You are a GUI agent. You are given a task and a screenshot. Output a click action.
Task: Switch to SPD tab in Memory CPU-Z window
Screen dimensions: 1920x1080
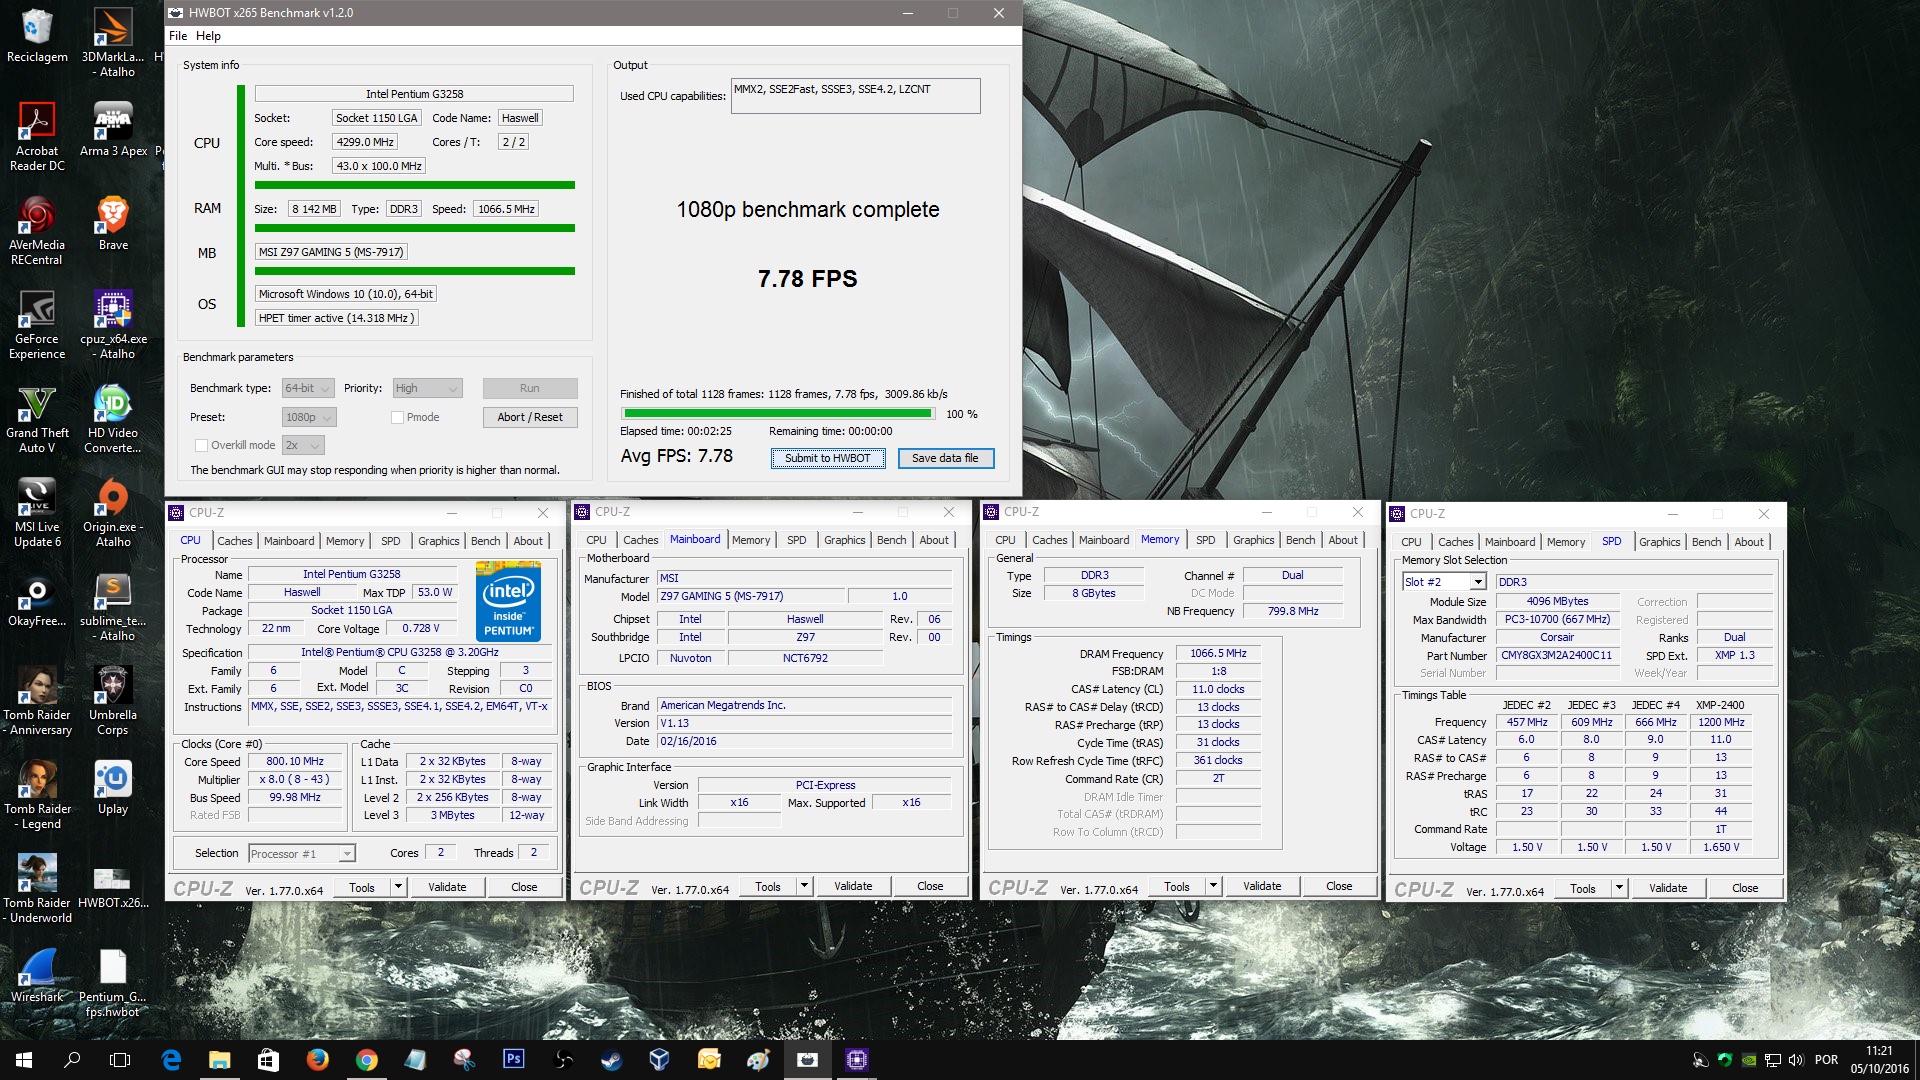1206,540
